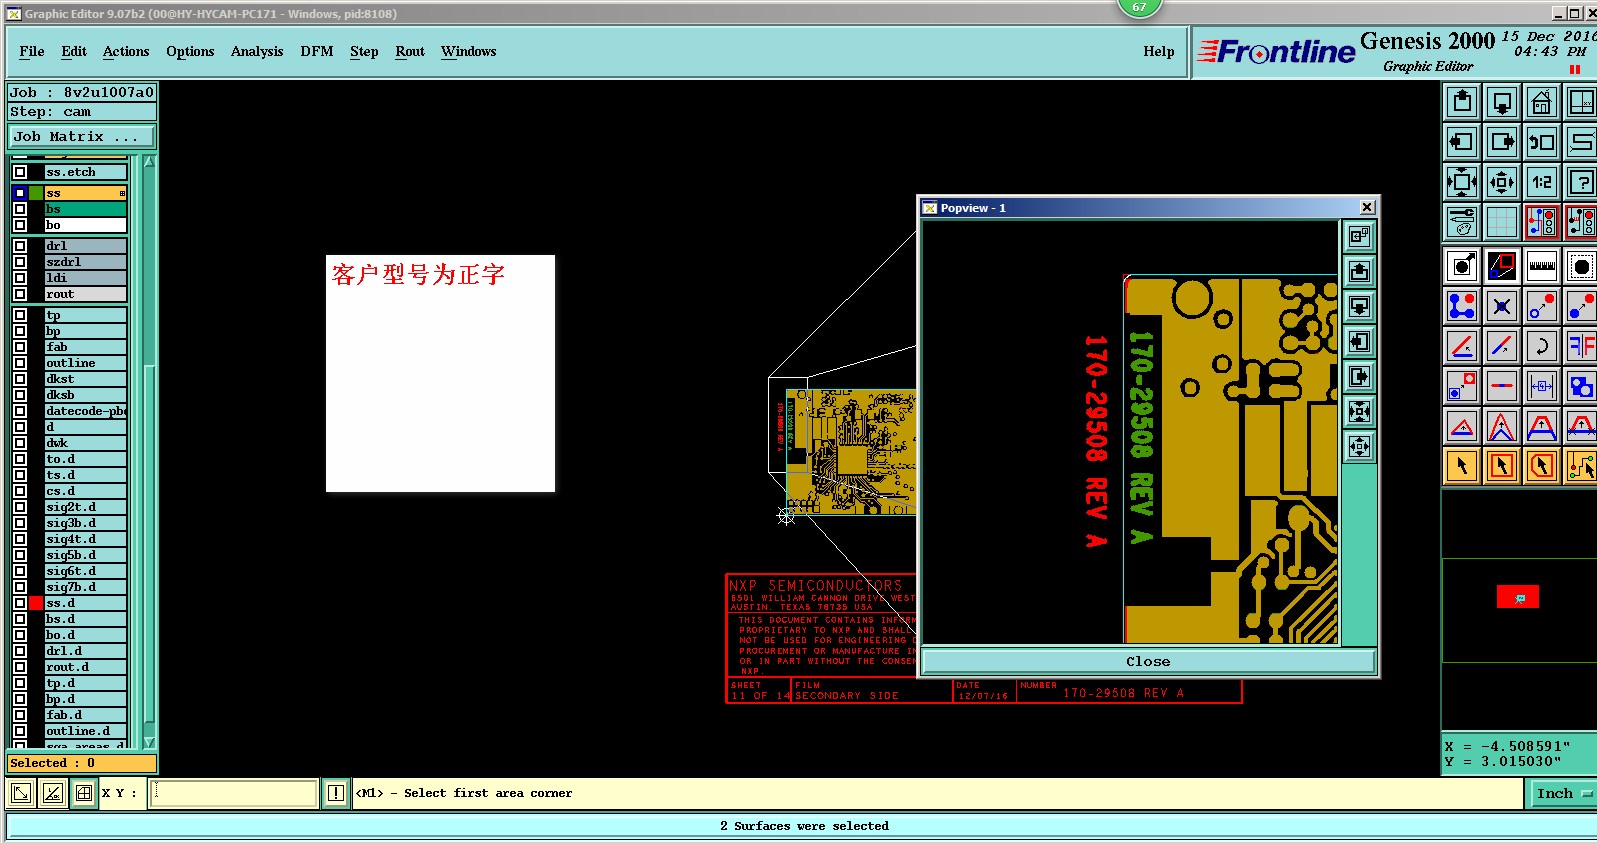The image size is (1597, 843).
Task: Open the graphic options tools-and-palette icon
Action: (x=1462, y=222)
